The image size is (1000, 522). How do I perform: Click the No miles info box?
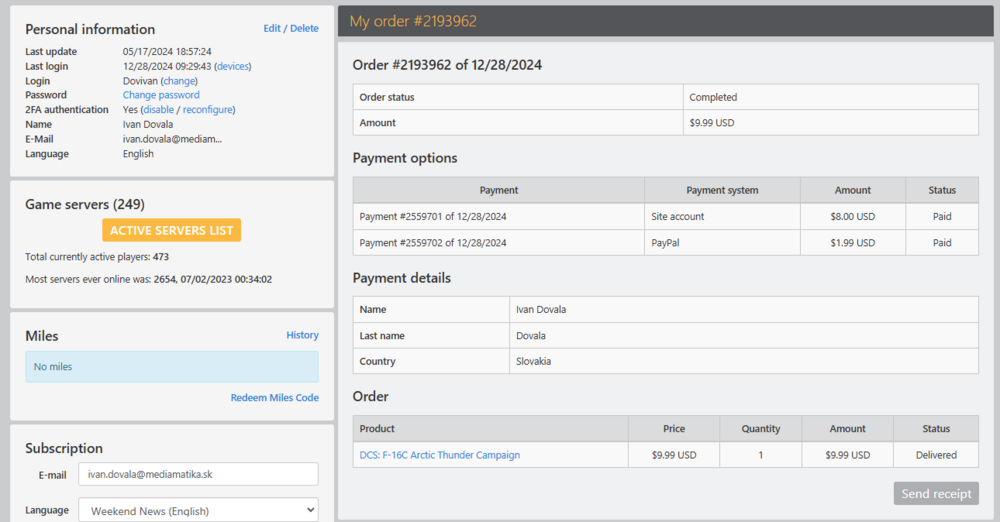(x=172, y=367)
